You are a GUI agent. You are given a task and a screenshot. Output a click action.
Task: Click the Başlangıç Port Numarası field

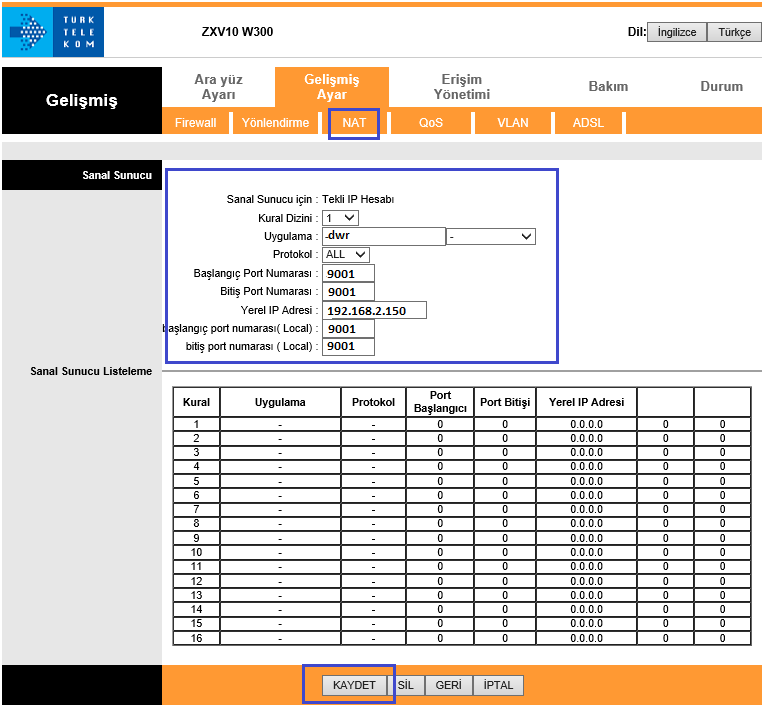click(x=348, y=273)
